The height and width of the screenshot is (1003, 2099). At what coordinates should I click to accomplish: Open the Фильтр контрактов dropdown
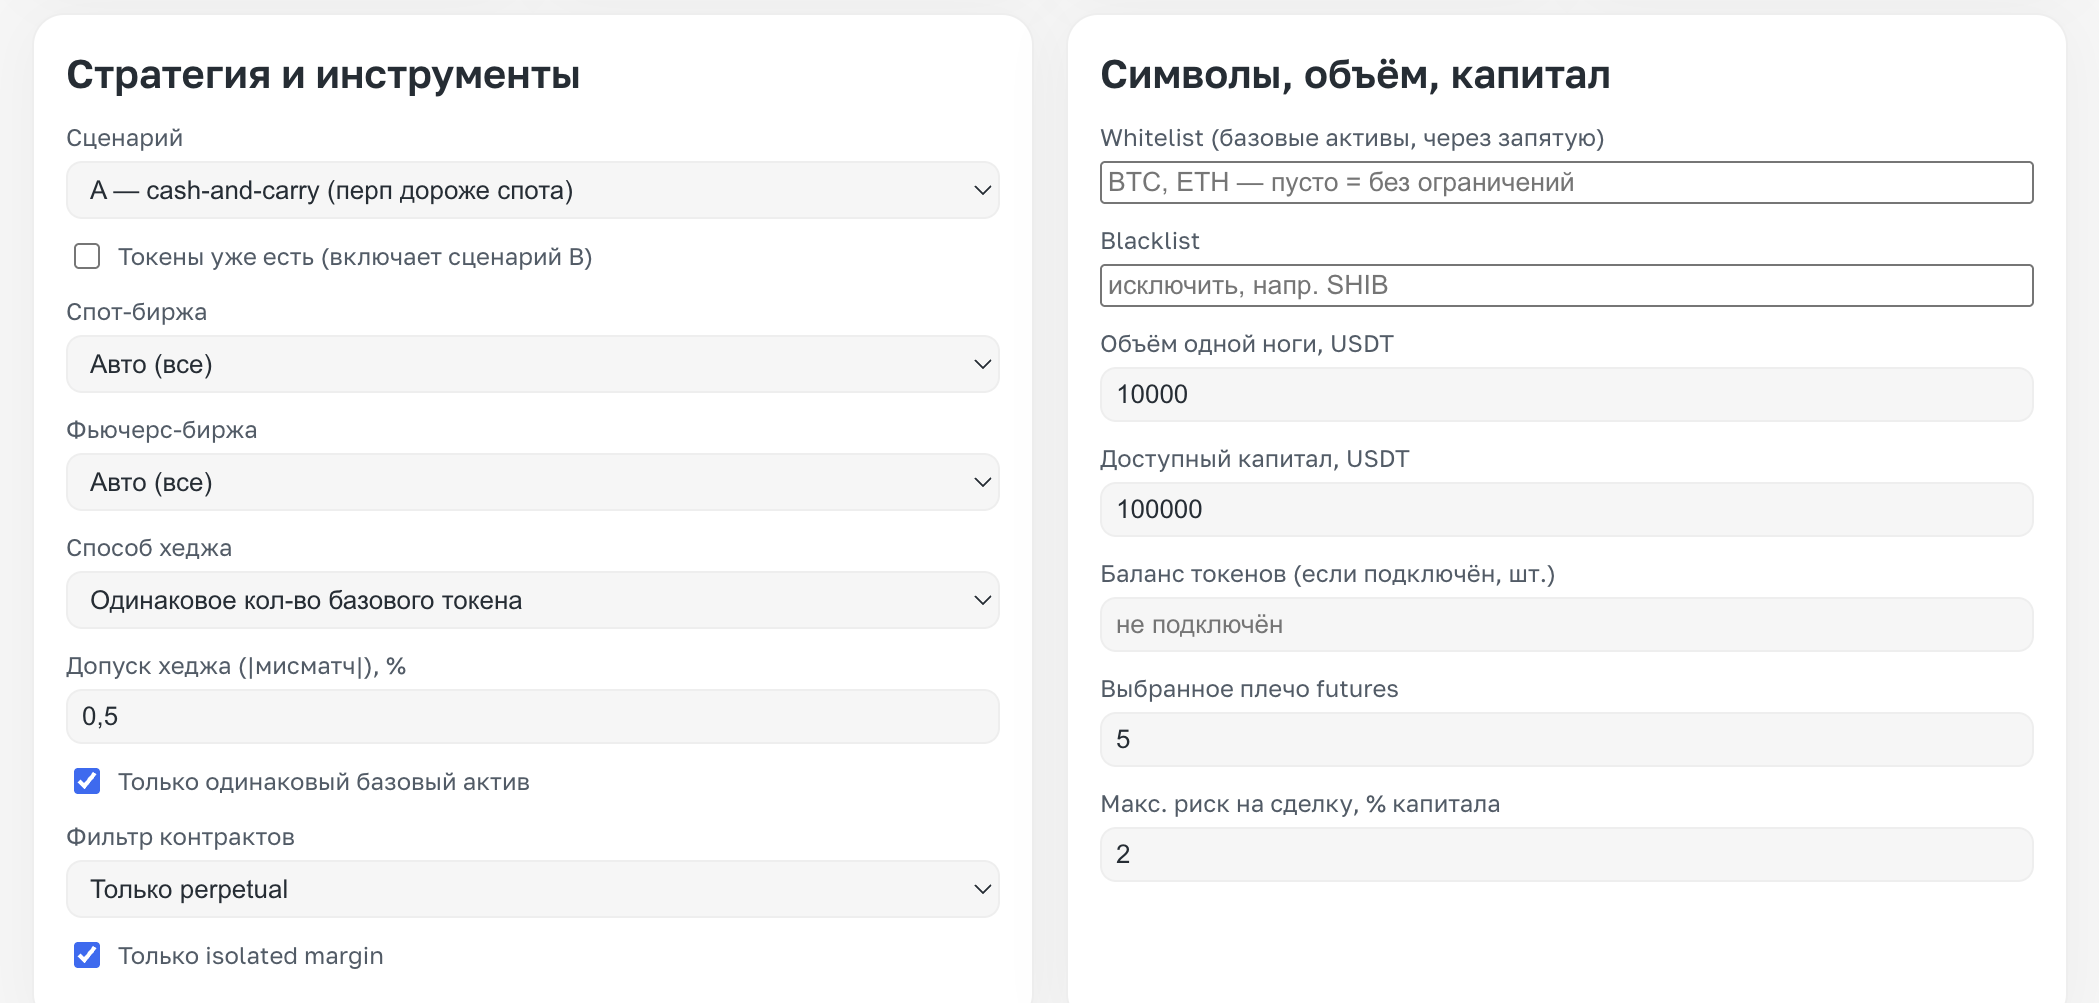click(x=532, y=889)
